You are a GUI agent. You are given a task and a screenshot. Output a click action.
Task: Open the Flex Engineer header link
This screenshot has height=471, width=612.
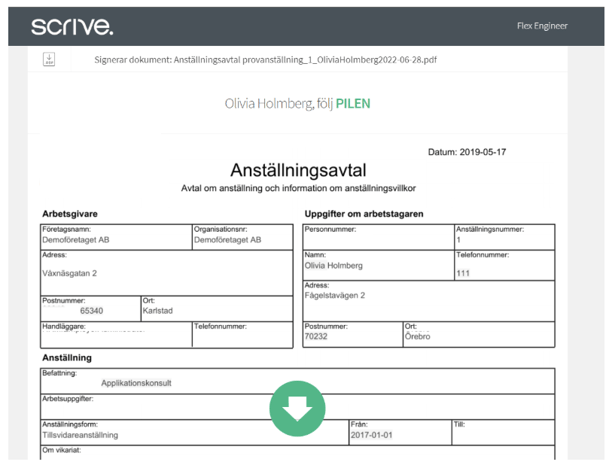click(542, 26)
